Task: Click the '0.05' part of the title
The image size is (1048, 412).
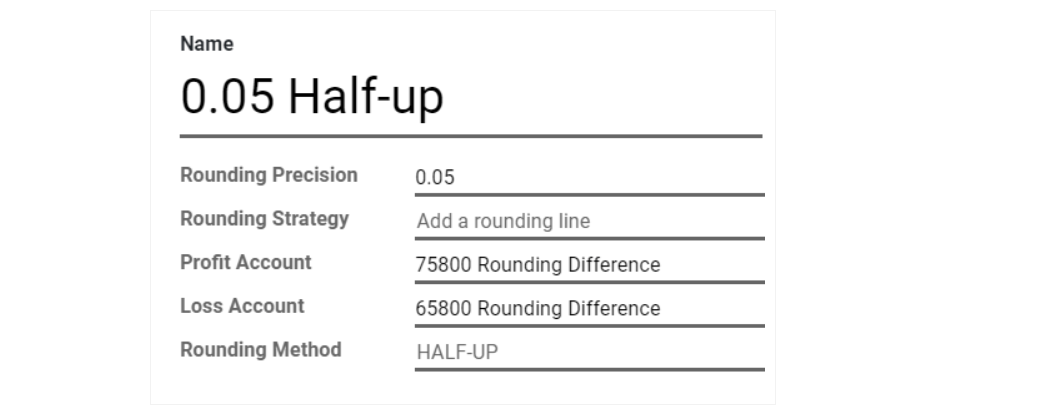Action: click(227, 97)
